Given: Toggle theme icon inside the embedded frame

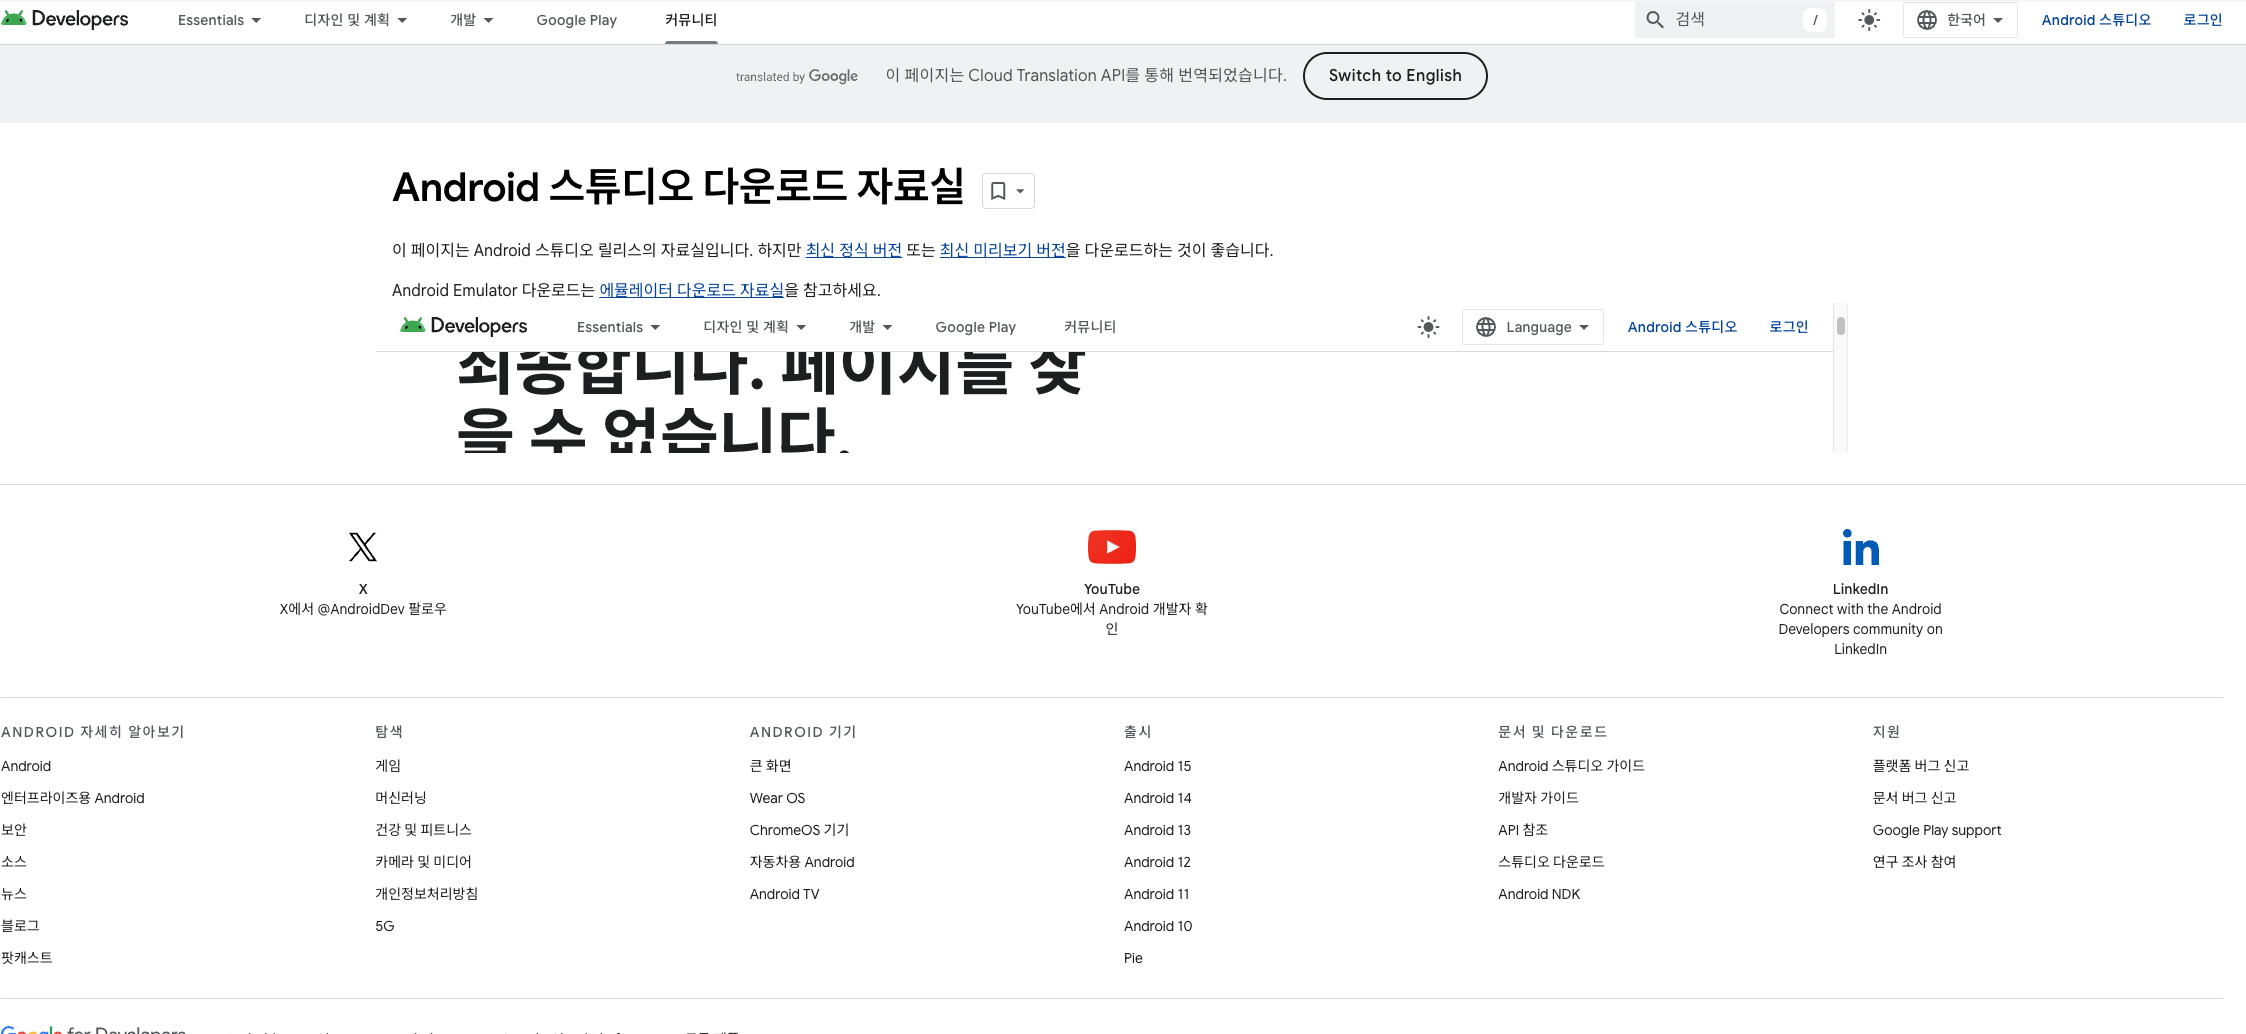Looking at the screenshot, I should click(x=1429, y=327).
